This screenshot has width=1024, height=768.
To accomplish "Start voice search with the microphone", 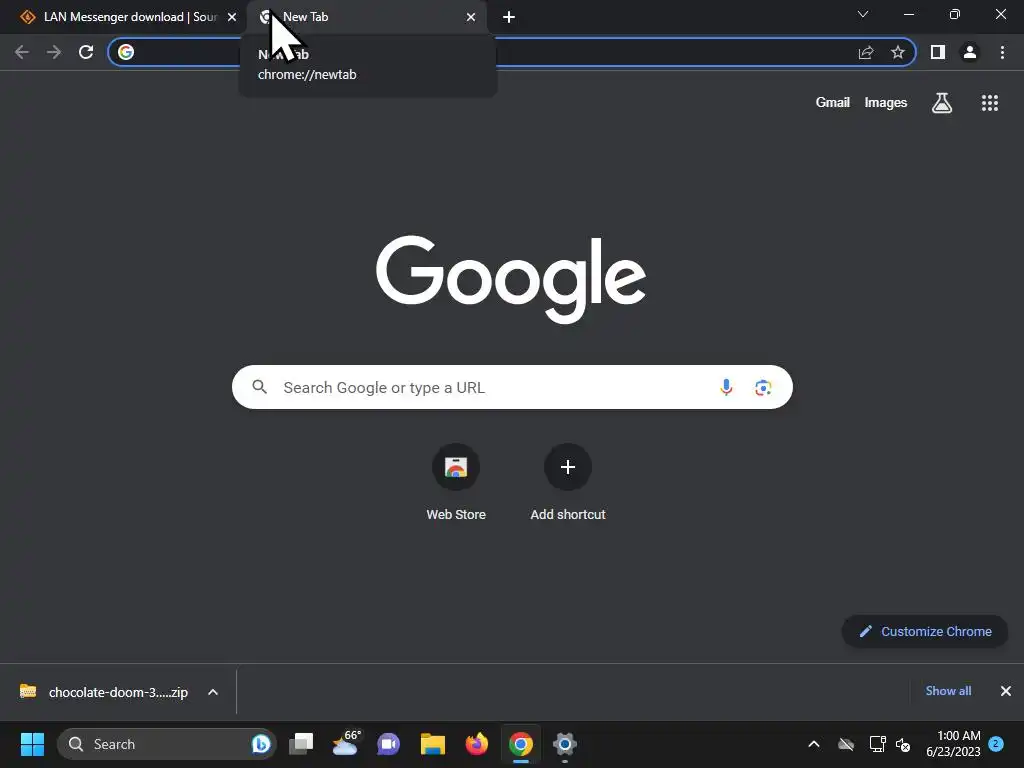I will pyautogui.click(x=726, y=387).
